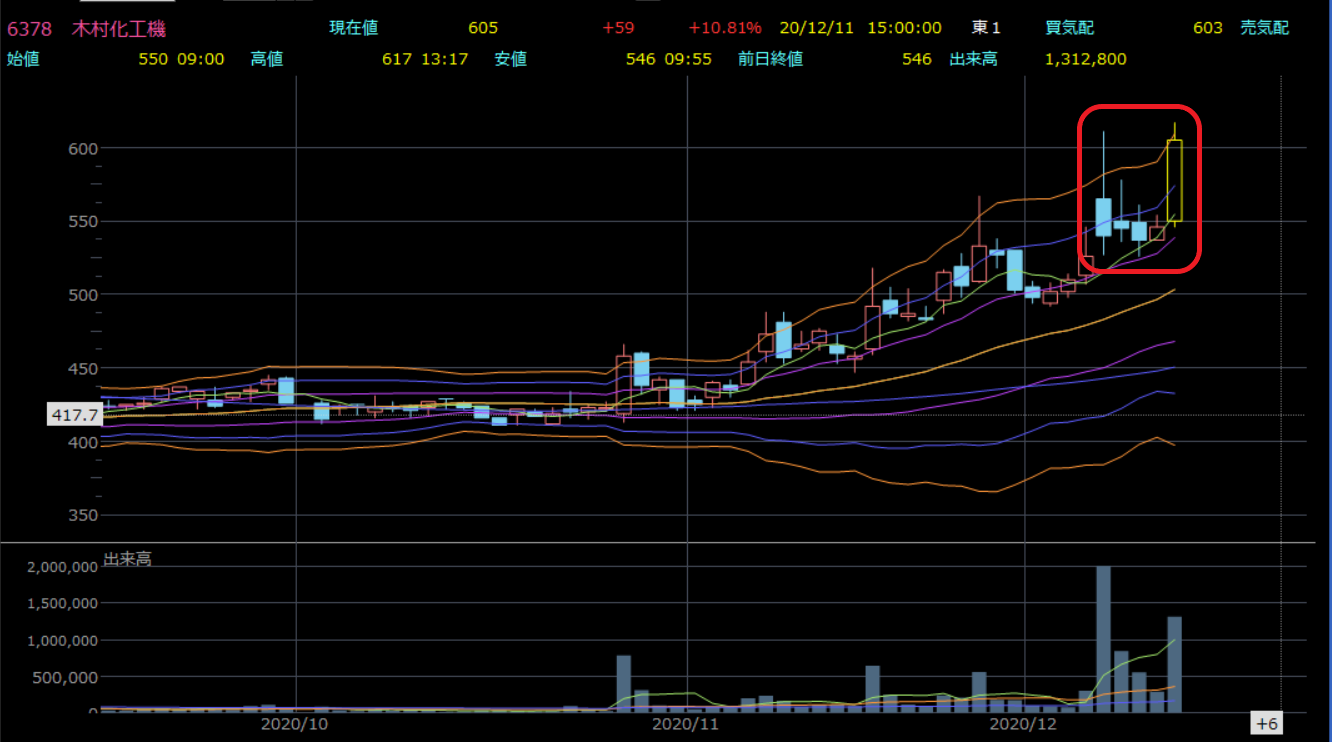Screen dimensions: 1333x742
Task: Click the high price value 617
Action: [x=397, y=59]
